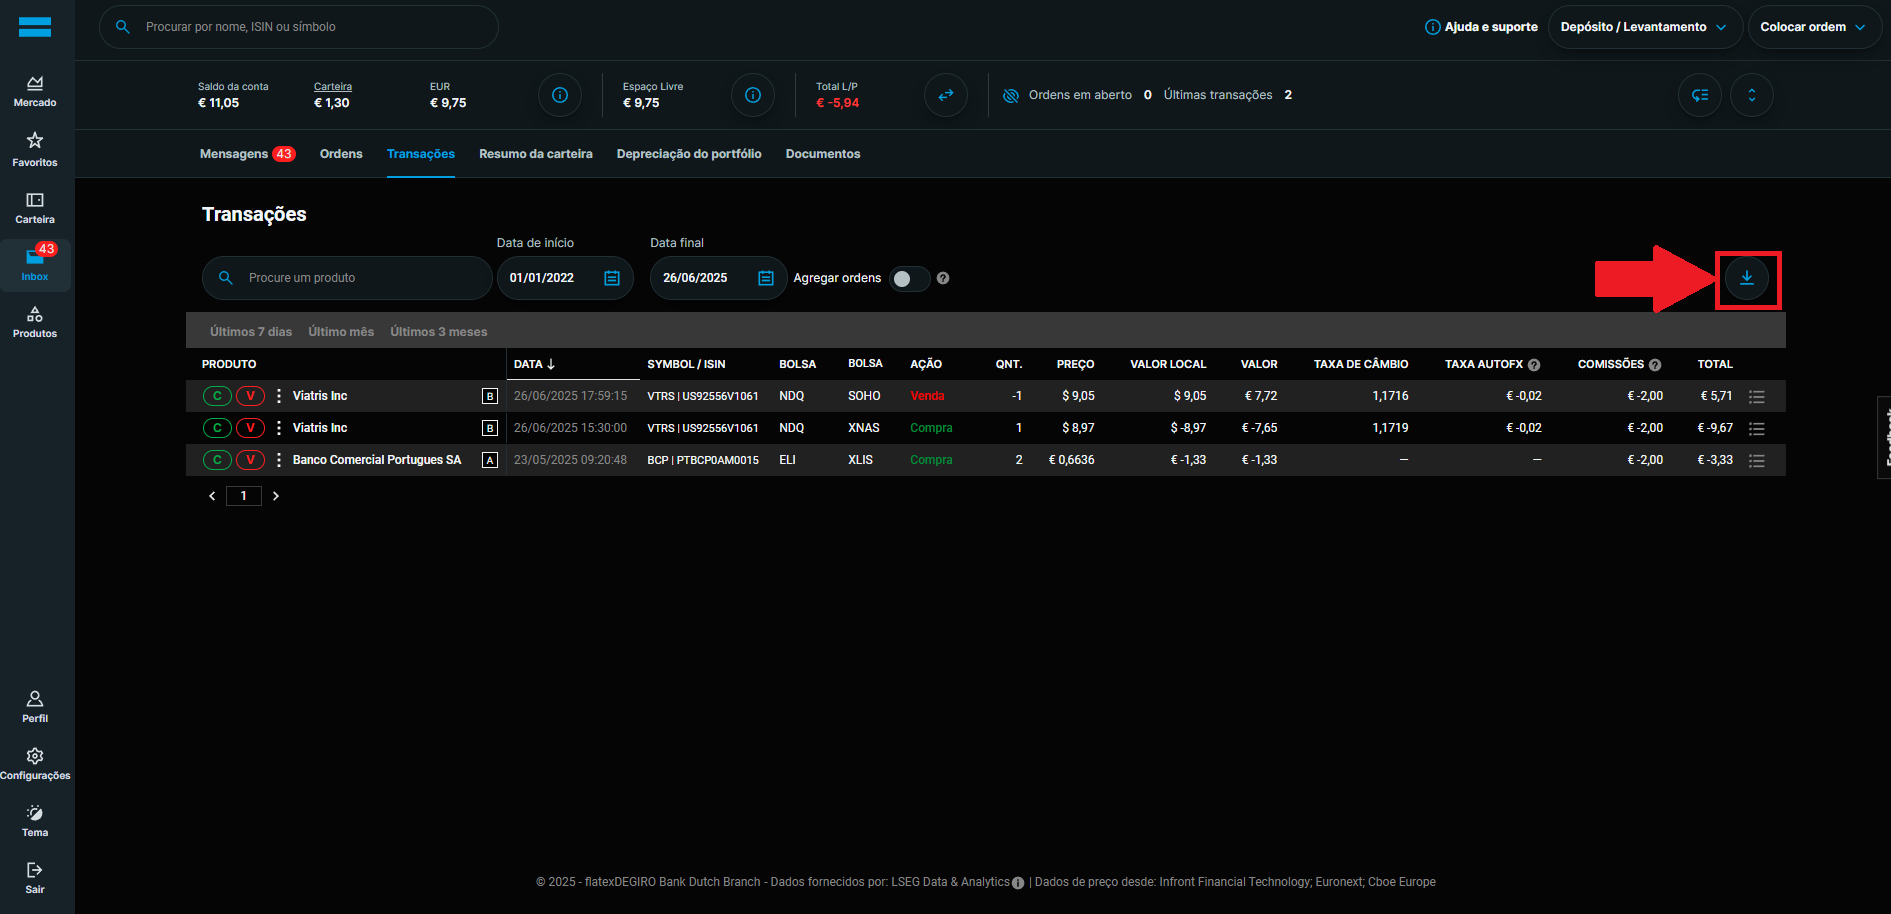This screenshot has width=1891, height=914.
Task: Click the top search by name, ISIN field
Action: [x=299, y=27]
